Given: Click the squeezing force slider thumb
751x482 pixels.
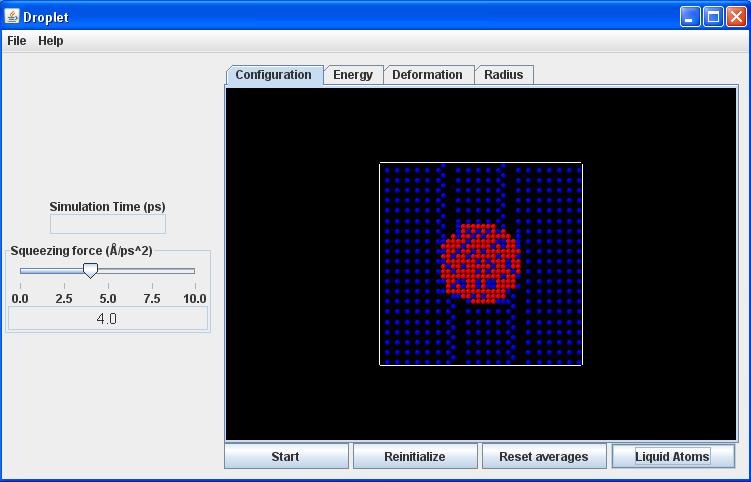Looking at the screenshot, I should point(90,270).
